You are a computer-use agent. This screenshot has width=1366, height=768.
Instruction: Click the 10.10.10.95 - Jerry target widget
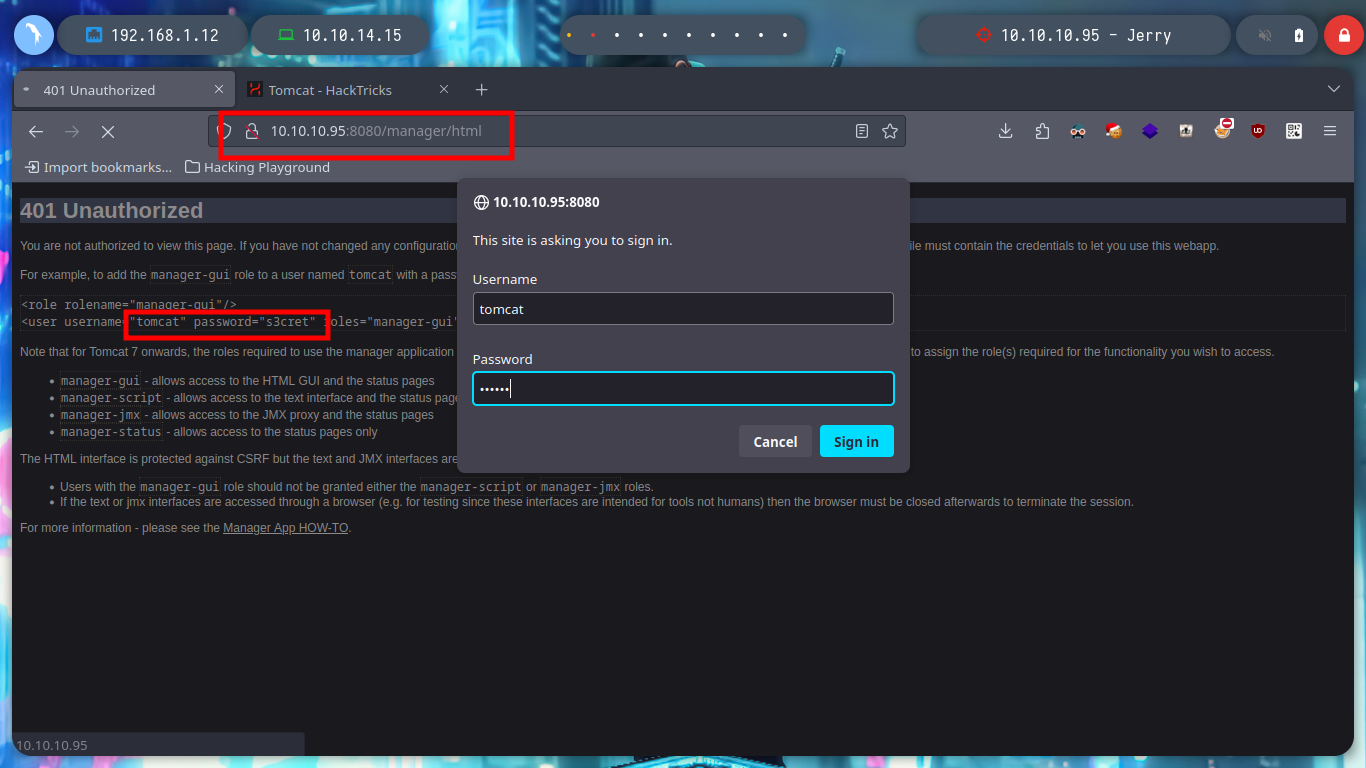pyautogui.click(x=1072, y=35)
